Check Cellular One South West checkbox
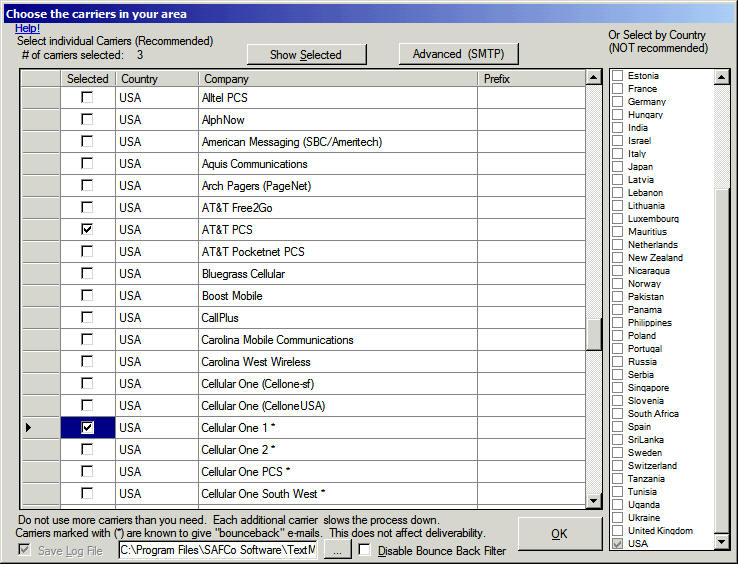 coord(87,493)
